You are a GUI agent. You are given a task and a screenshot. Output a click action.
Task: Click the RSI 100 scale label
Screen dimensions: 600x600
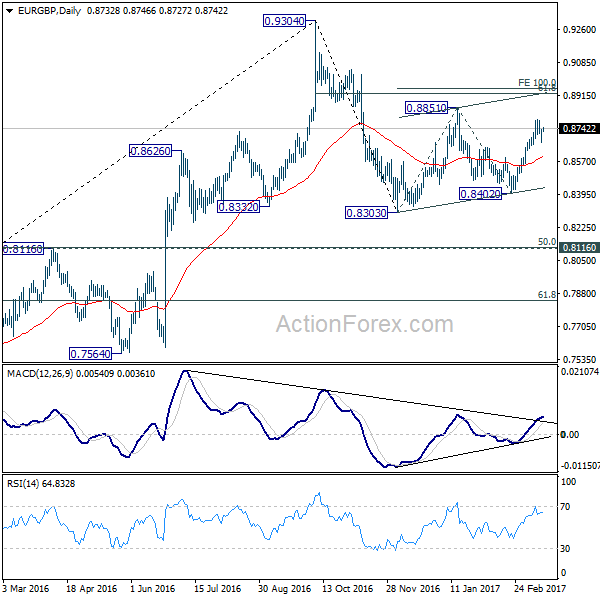(568, 482)
